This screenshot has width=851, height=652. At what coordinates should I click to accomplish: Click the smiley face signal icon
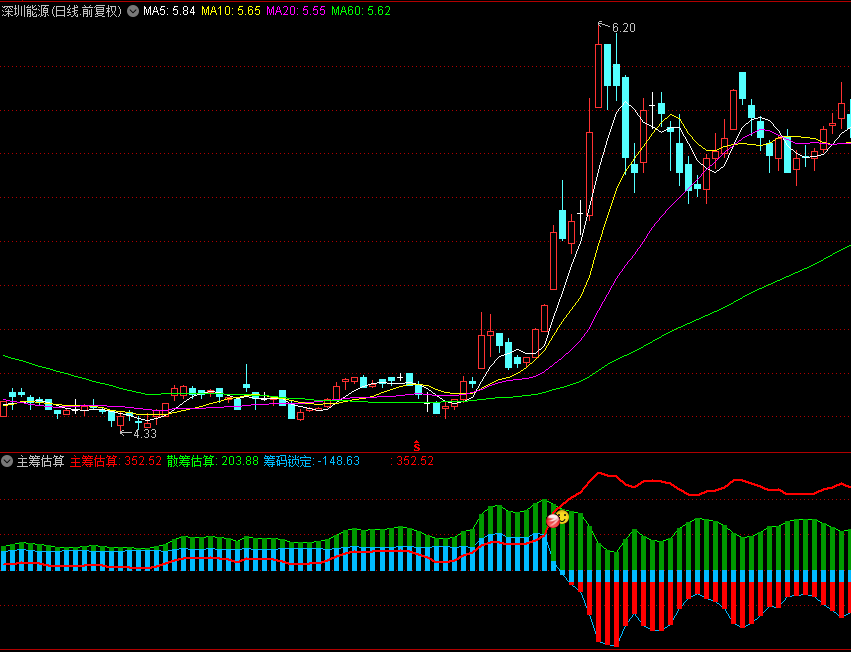pyautogui.click(x=563, y=517)
